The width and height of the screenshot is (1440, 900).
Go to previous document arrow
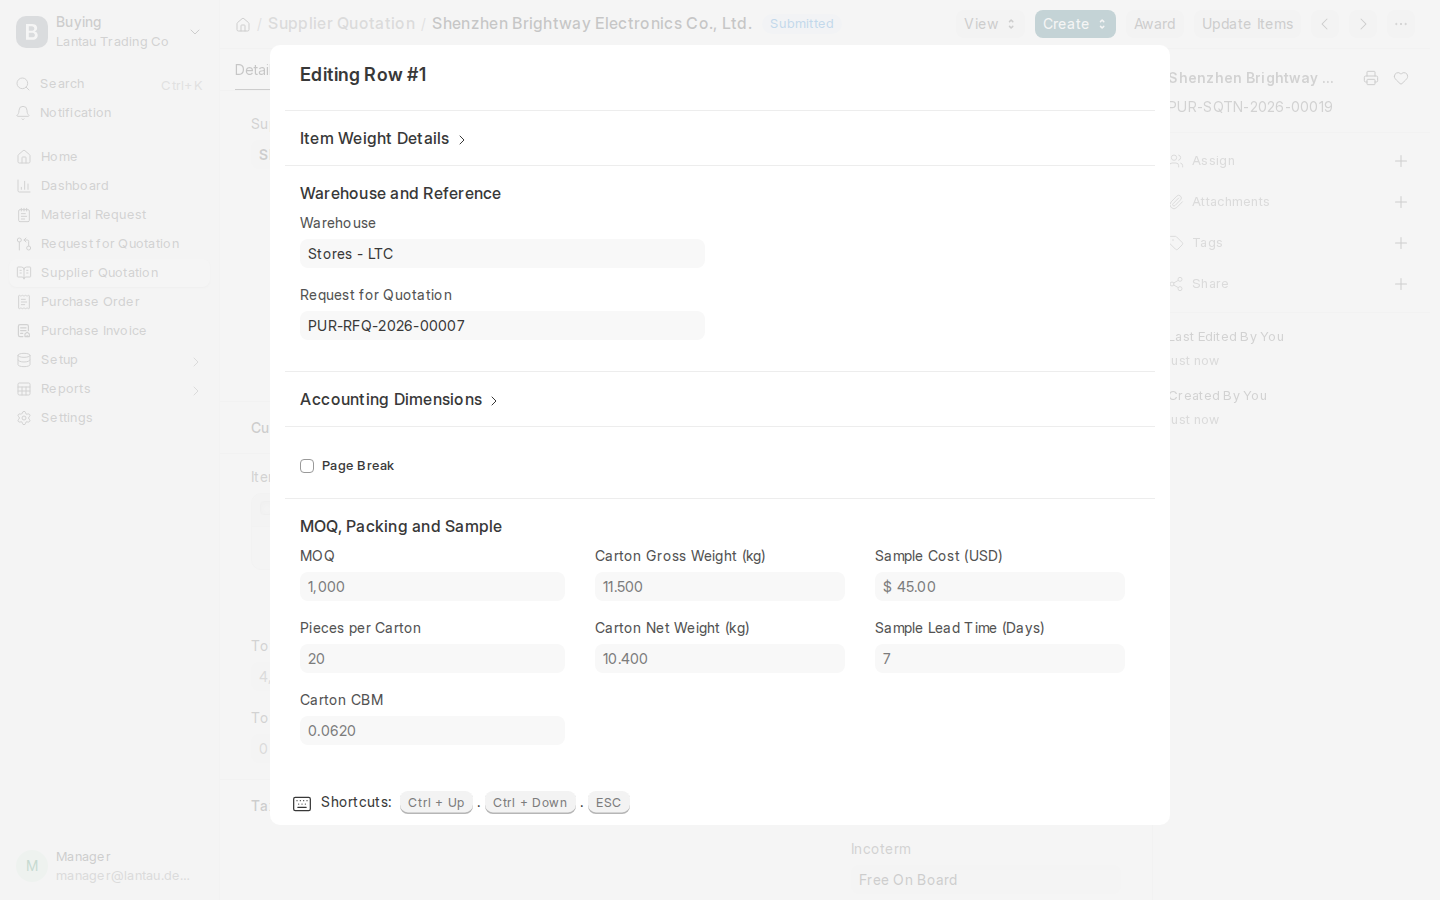[1325, 24]
